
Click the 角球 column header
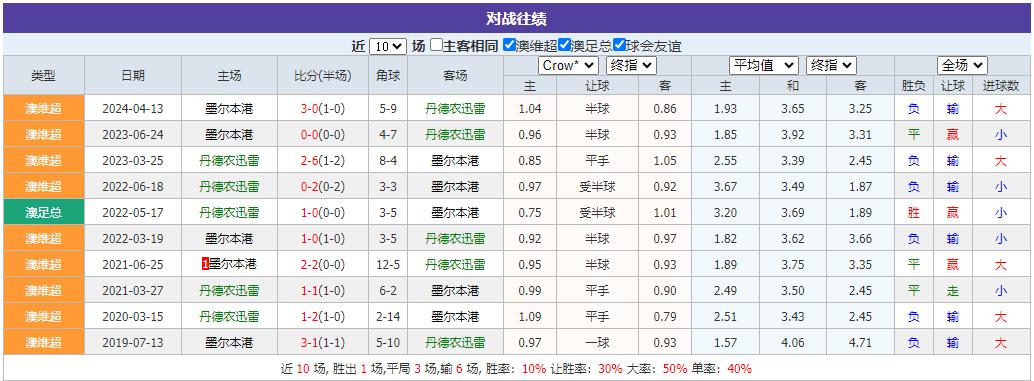tap(388, 75)
